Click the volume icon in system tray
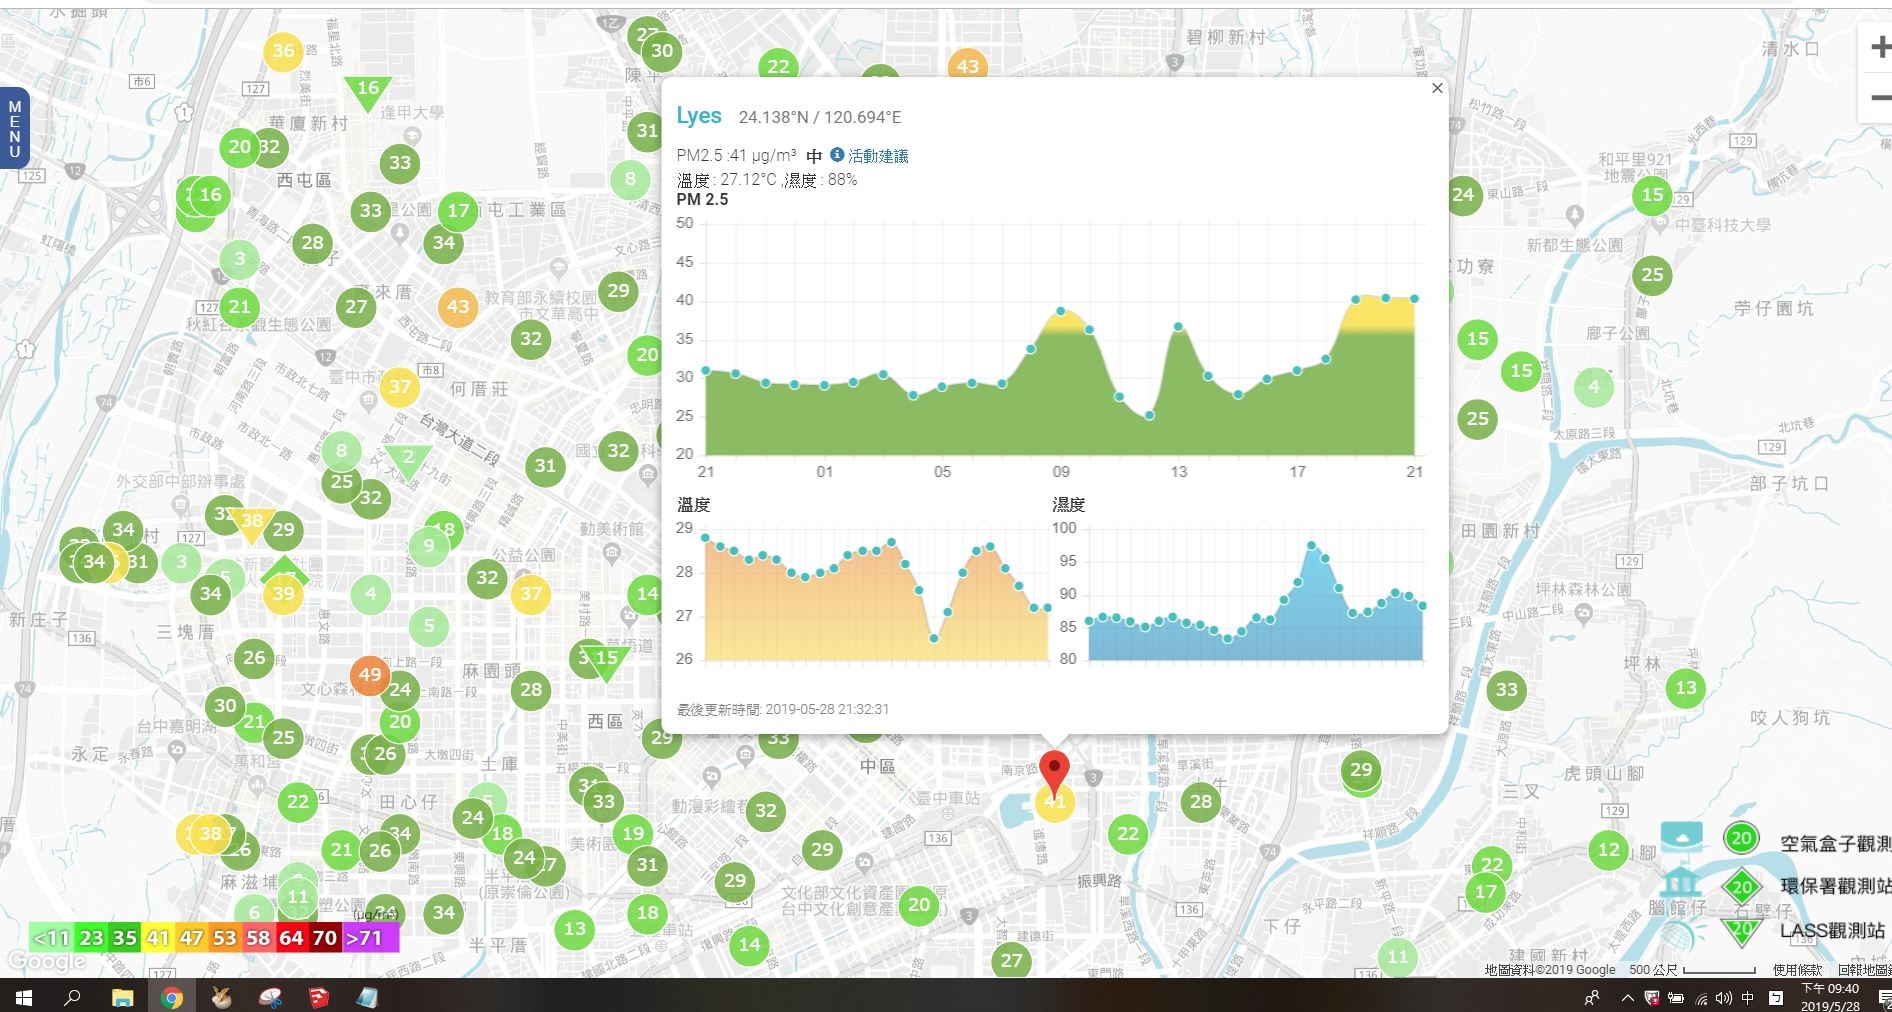1892x1012 pixels. click(x=1723, y=998)
